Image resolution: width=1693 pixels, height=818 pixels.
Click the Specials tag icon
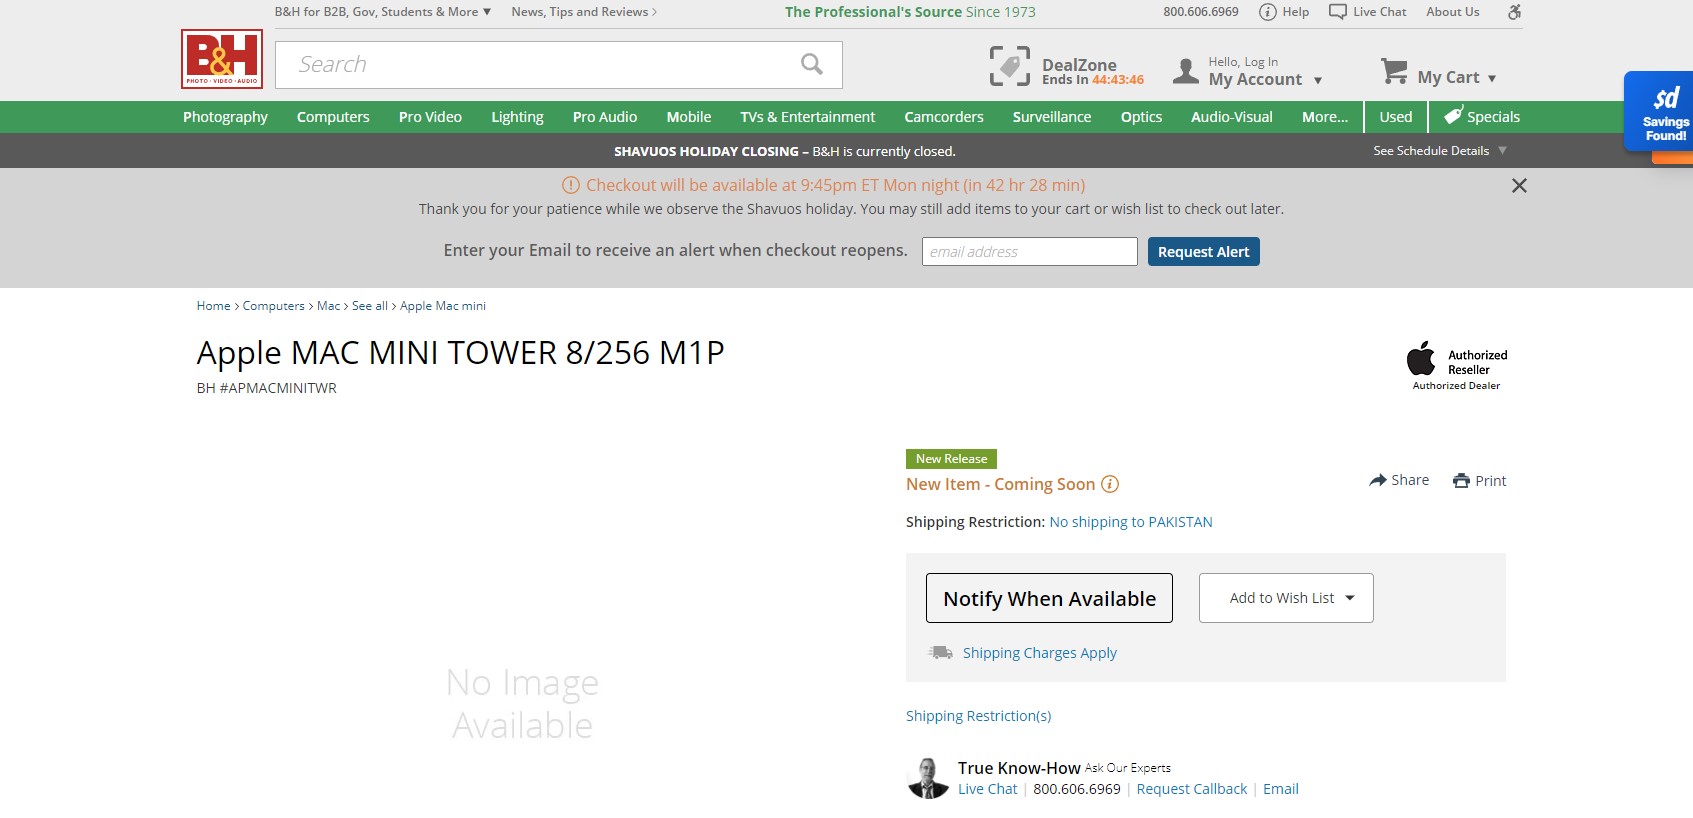click(x=1453, y=116)
